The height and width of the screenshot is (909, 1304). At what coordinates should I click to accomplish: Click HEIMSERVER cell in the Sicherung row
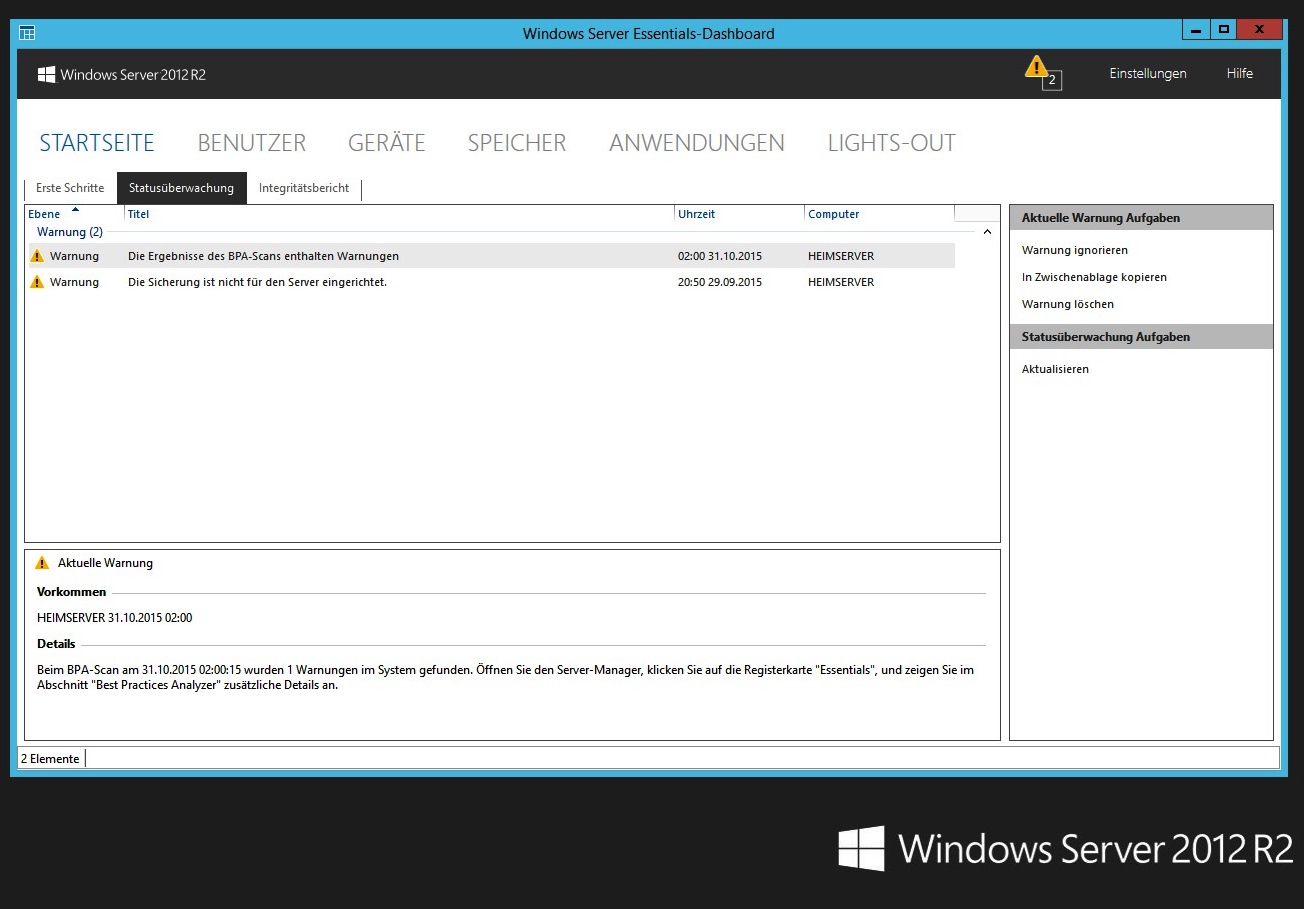coord(841,282)
